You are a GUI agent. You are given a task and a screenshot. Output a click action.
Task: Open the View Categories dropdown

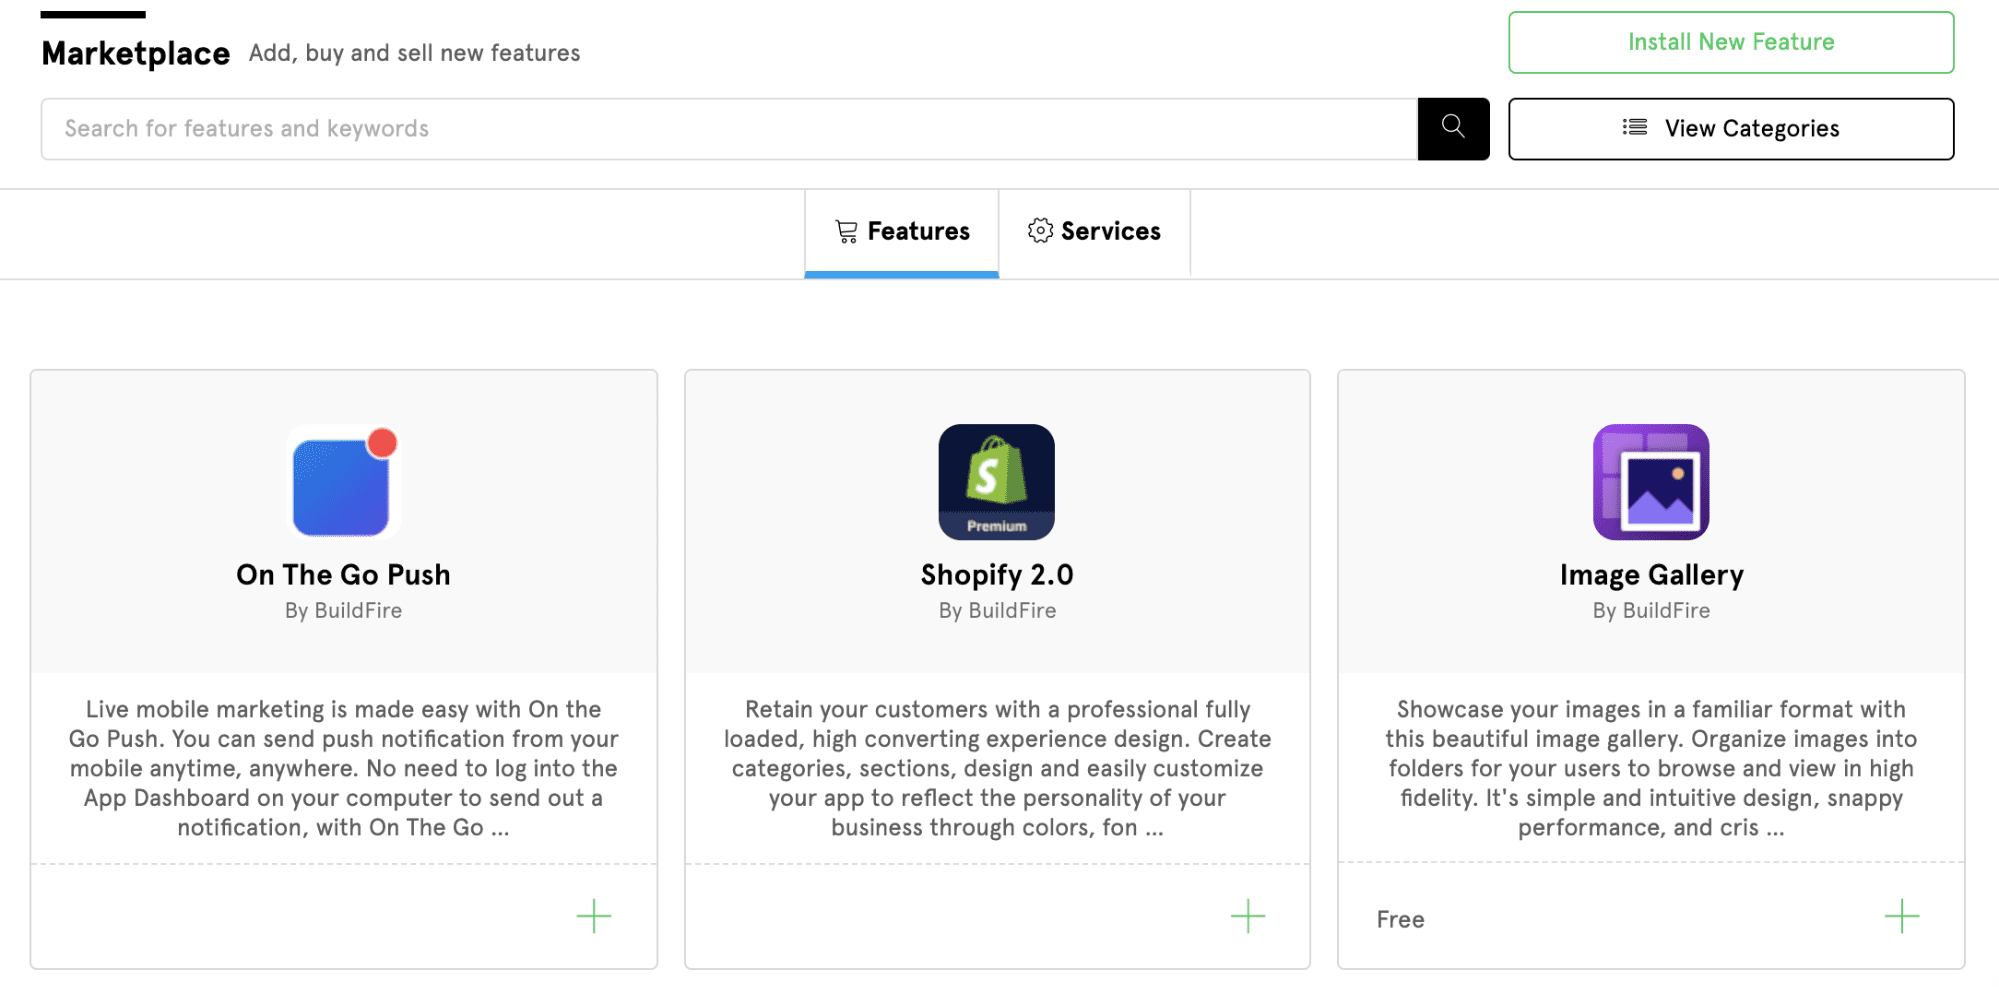pyautogui.click(x=1730, y=128)
